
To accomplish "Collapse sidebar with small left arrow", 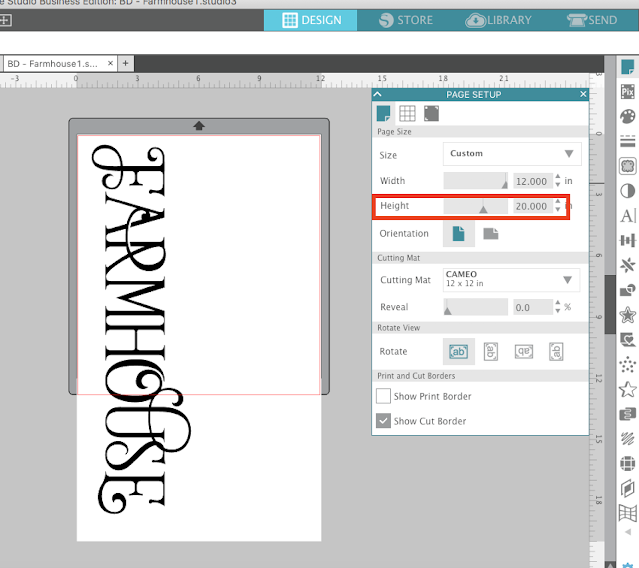I will 628,532.
